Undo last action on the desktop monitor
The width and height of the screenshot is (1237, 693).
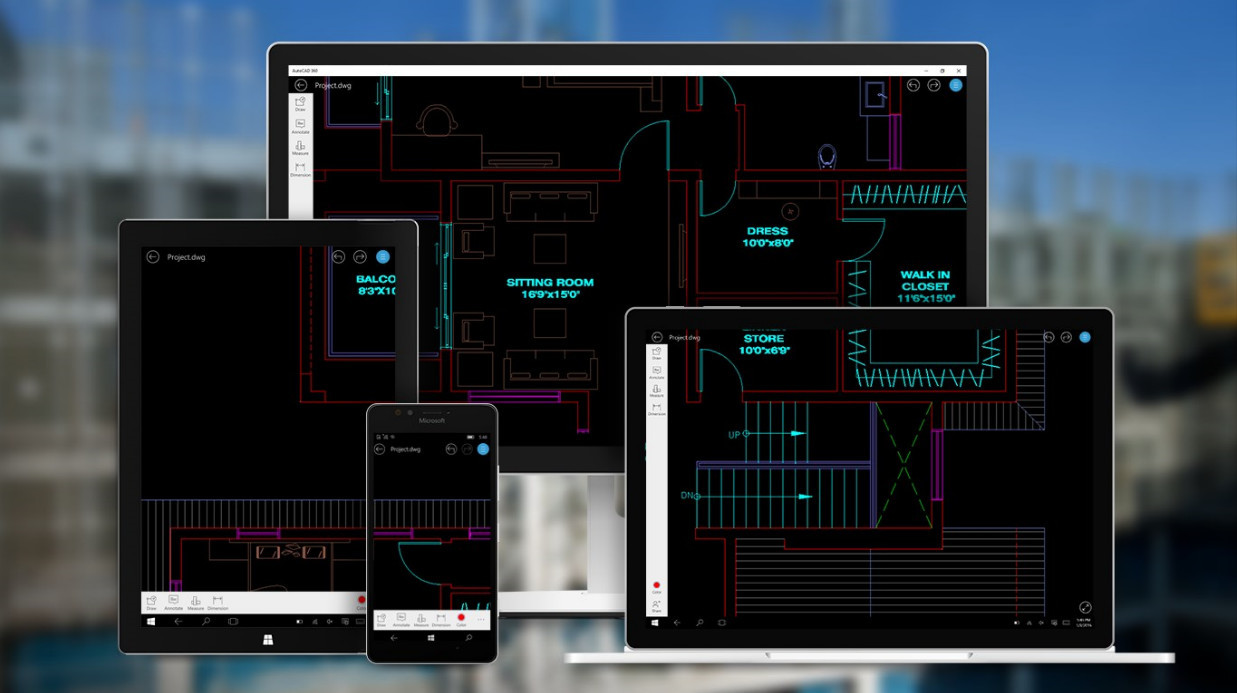(913, 85)
